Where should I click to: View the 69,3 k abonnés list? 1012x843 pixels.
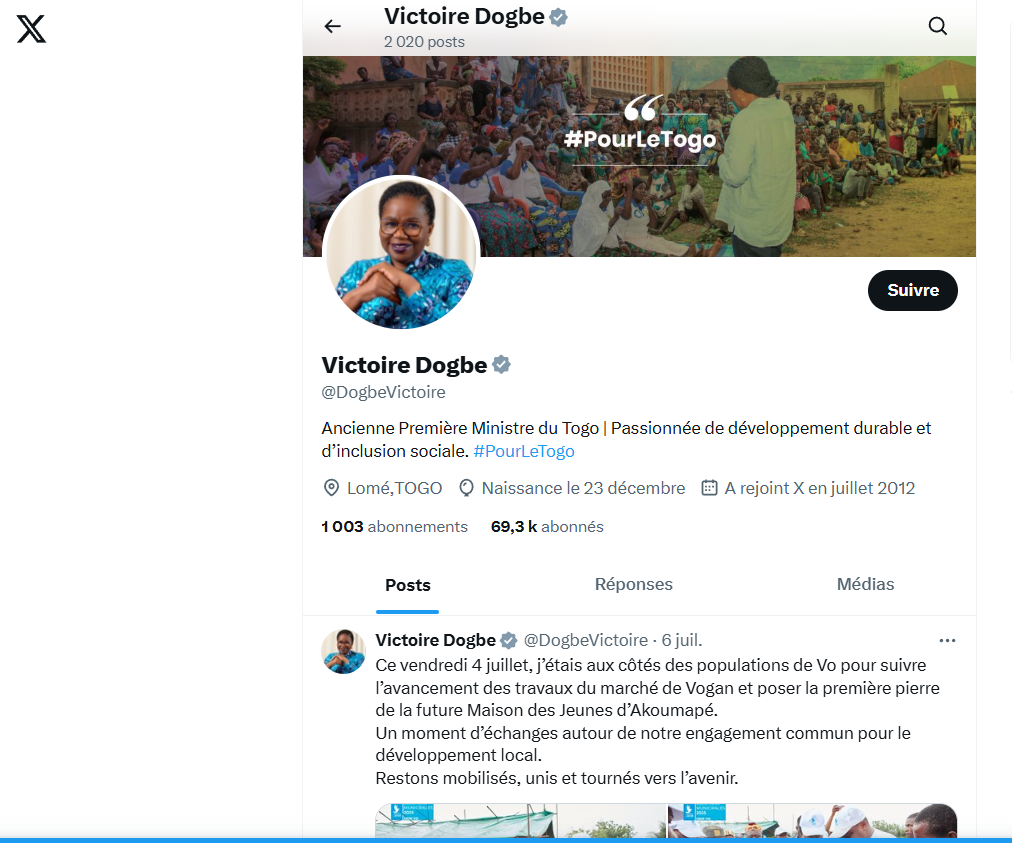[547, 527]
